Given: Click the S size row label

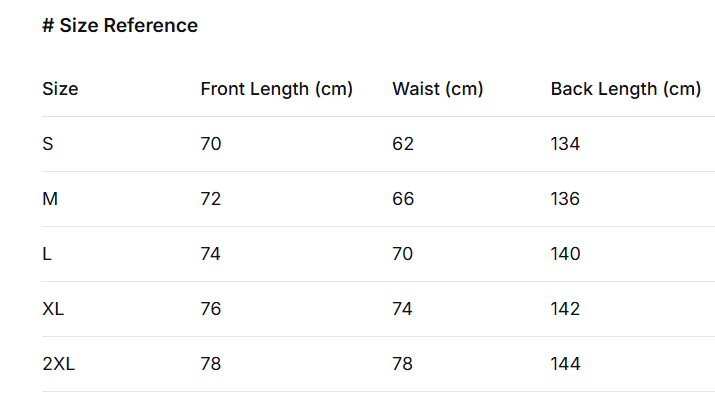Looking at the screenshot, I should tap(48, 144).
